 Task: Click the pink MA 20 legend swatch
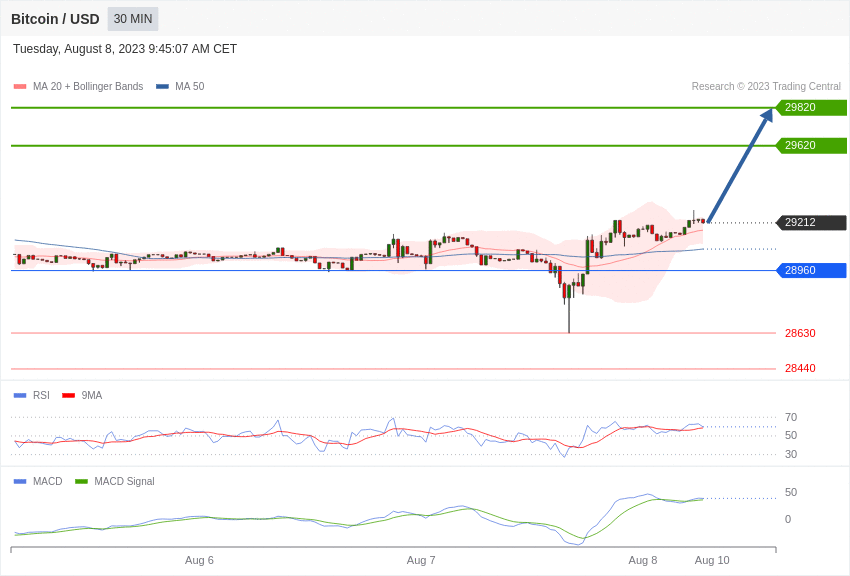20,87
